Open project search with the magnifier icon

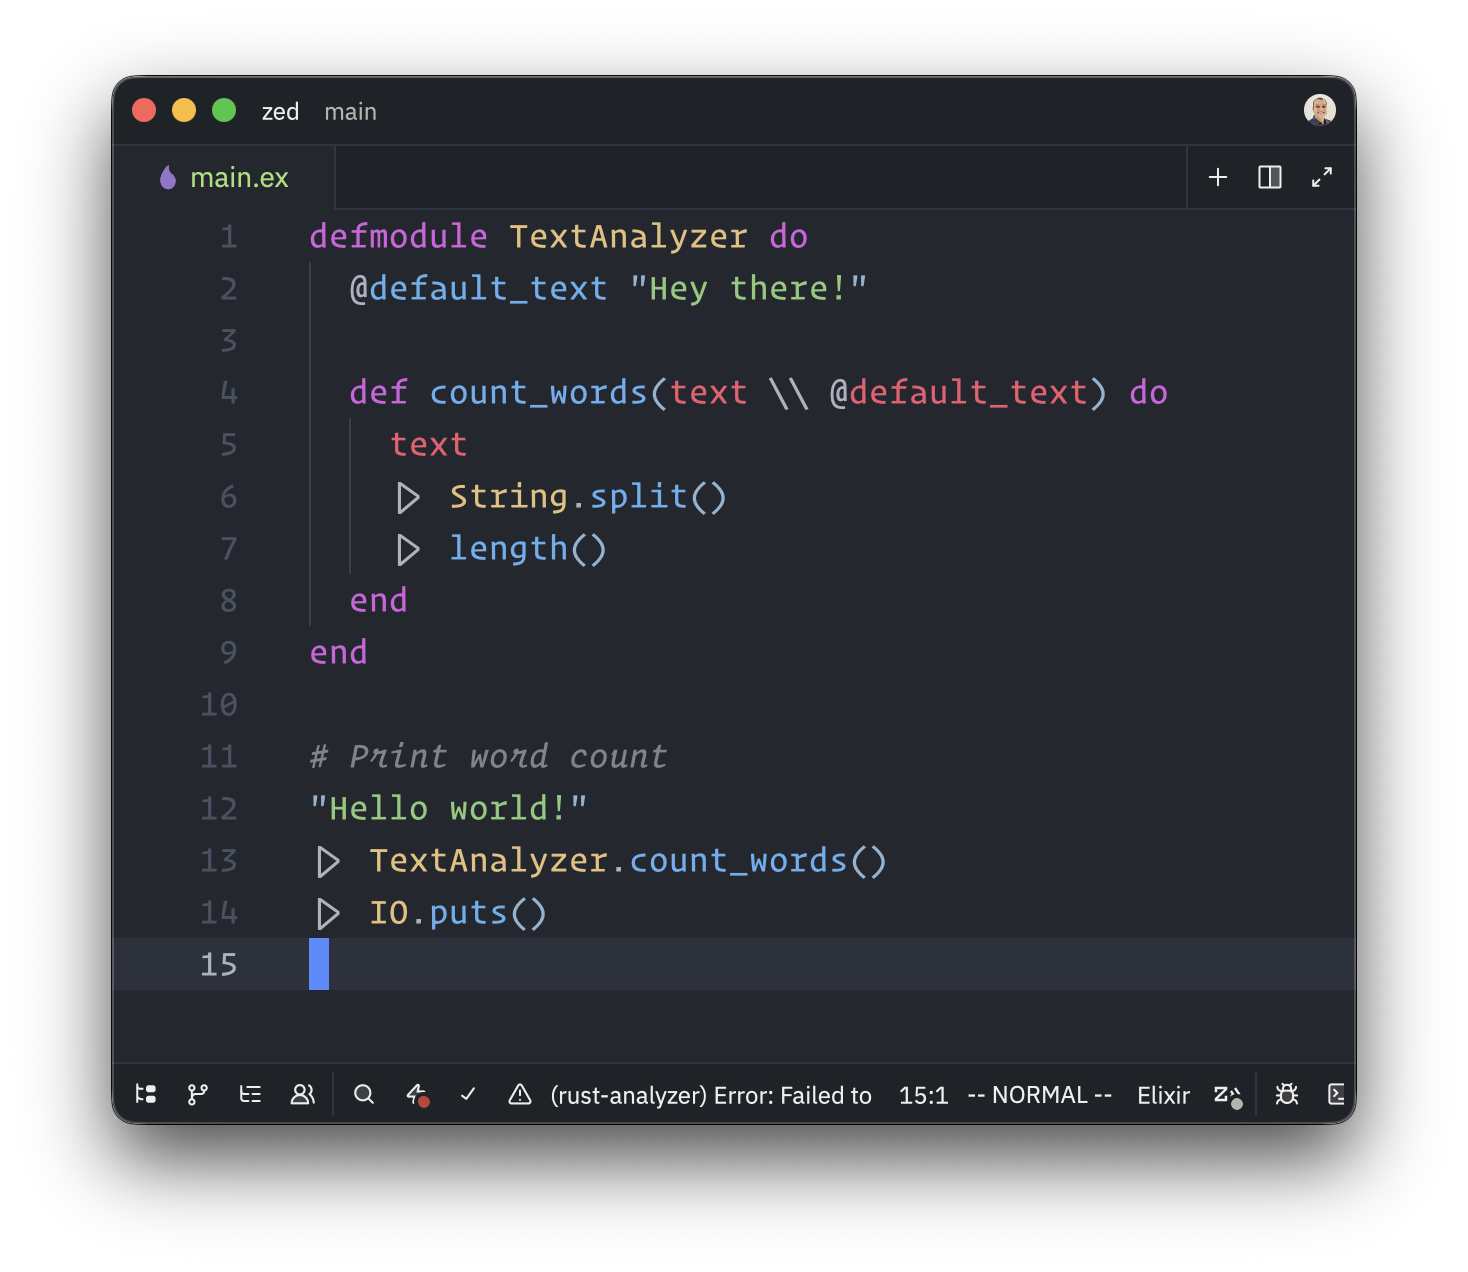click(364, 1094)
